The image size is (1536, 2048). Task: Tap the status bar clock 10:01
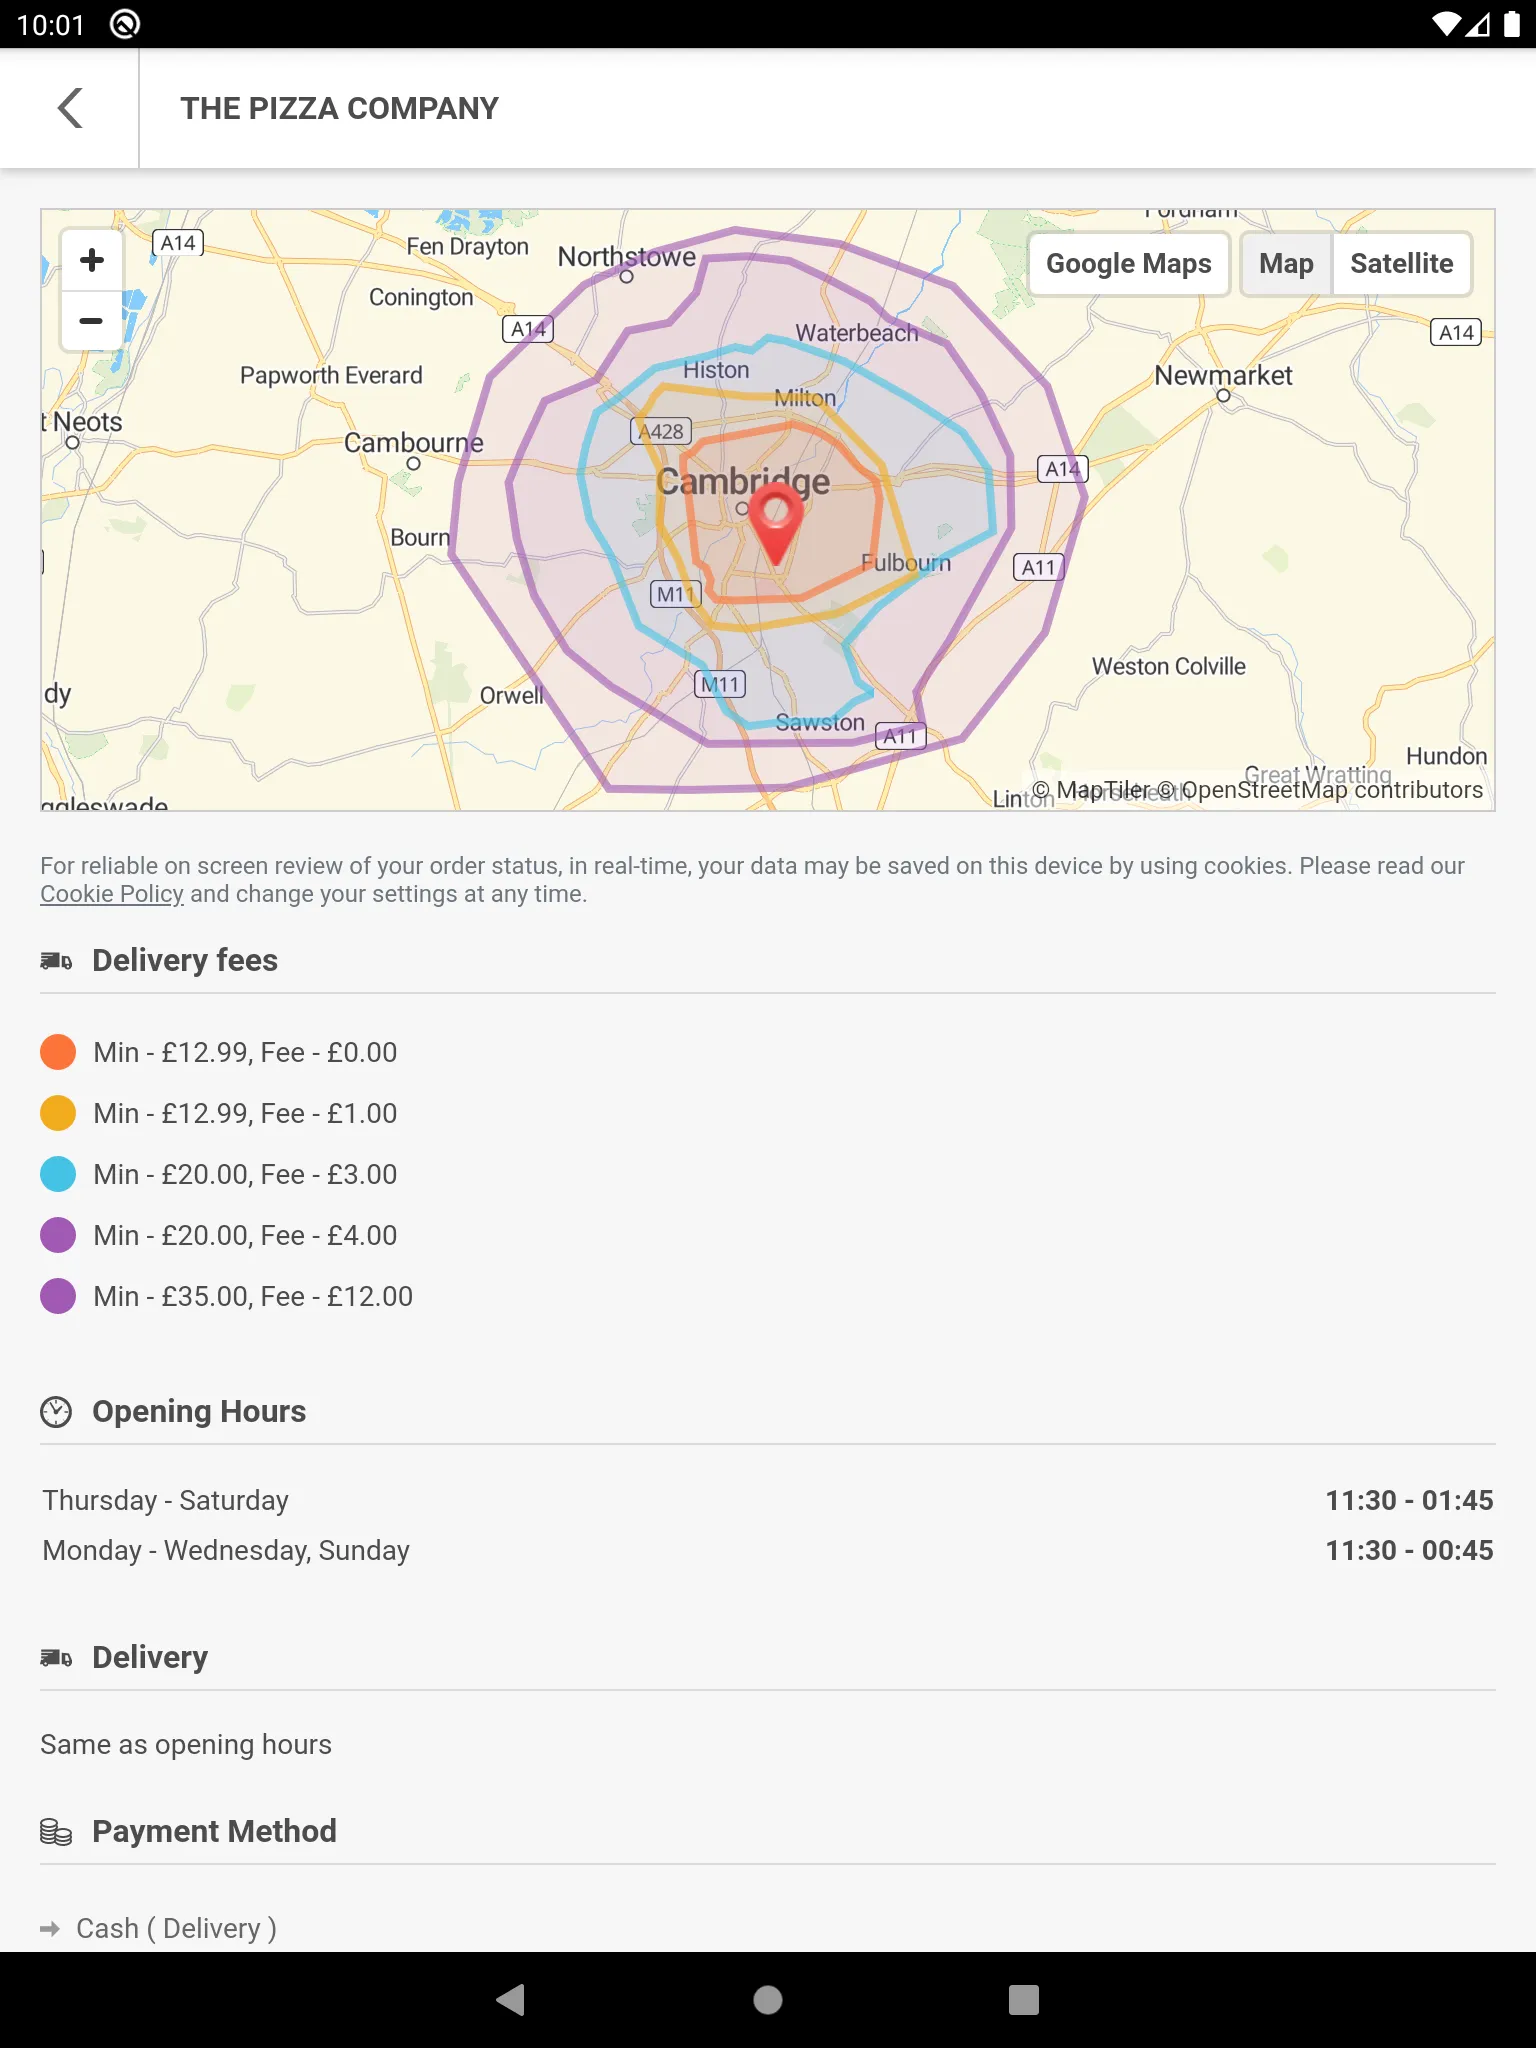click(51, 24)
